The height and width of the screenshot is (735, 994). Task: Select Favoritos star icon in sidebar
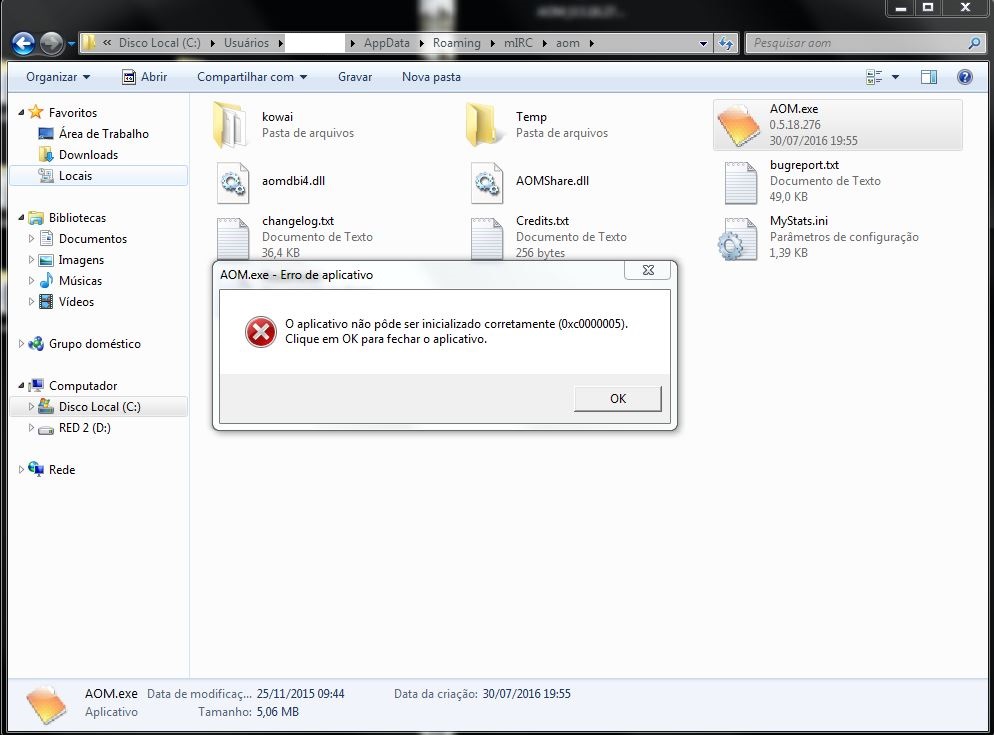tap(36, 112)
